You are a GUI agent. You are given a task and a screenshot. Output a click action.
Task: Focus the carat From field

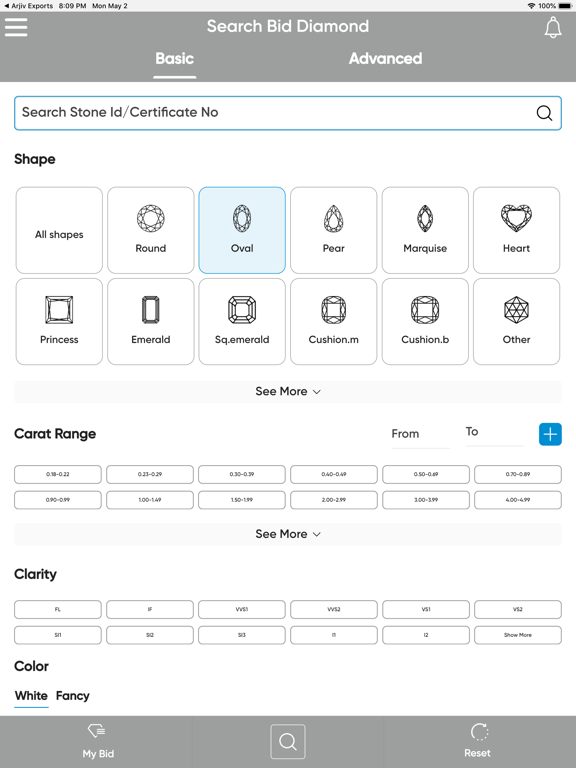coord(420,434)
